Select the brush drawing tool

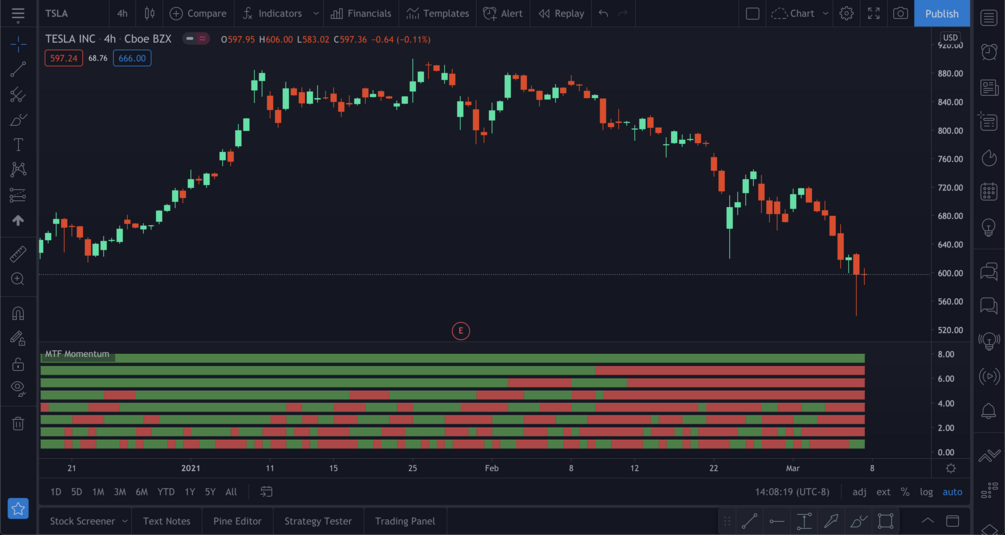click(18, 120)
